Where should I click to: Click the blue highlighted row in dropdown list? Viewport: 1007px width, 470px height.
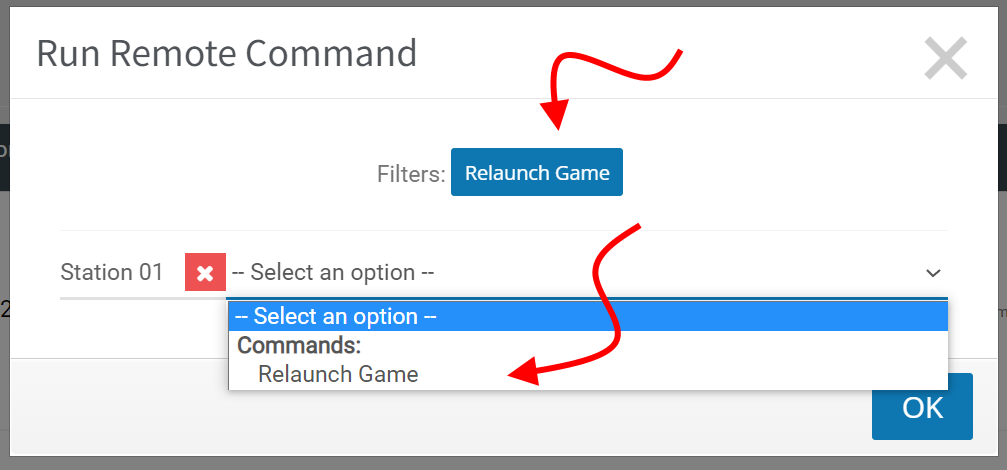[x=588, y=317]
